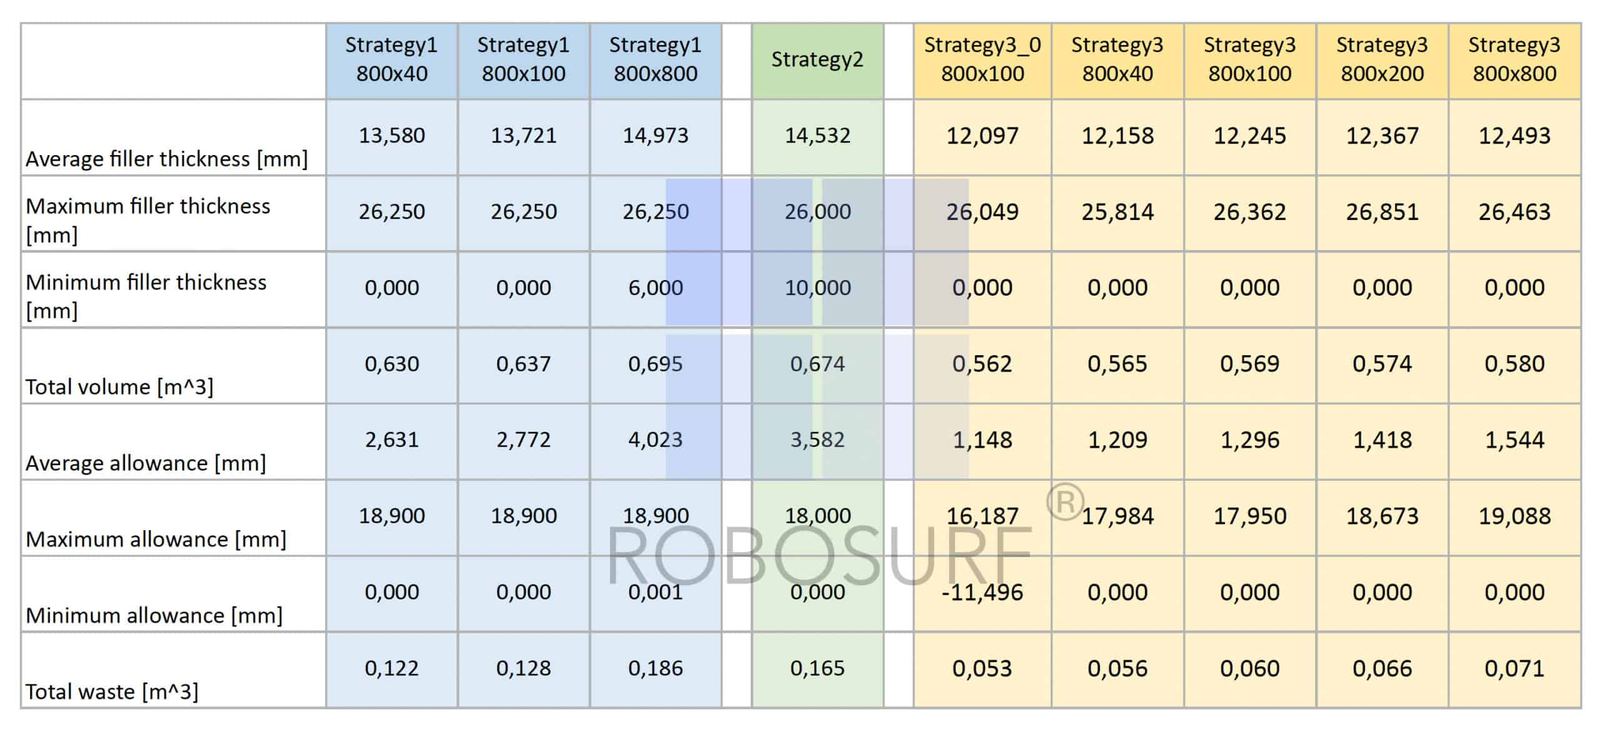Select the 19,088 maximum allowance cell
The image size is (1600, 734).
click(x=1514, y=516)
